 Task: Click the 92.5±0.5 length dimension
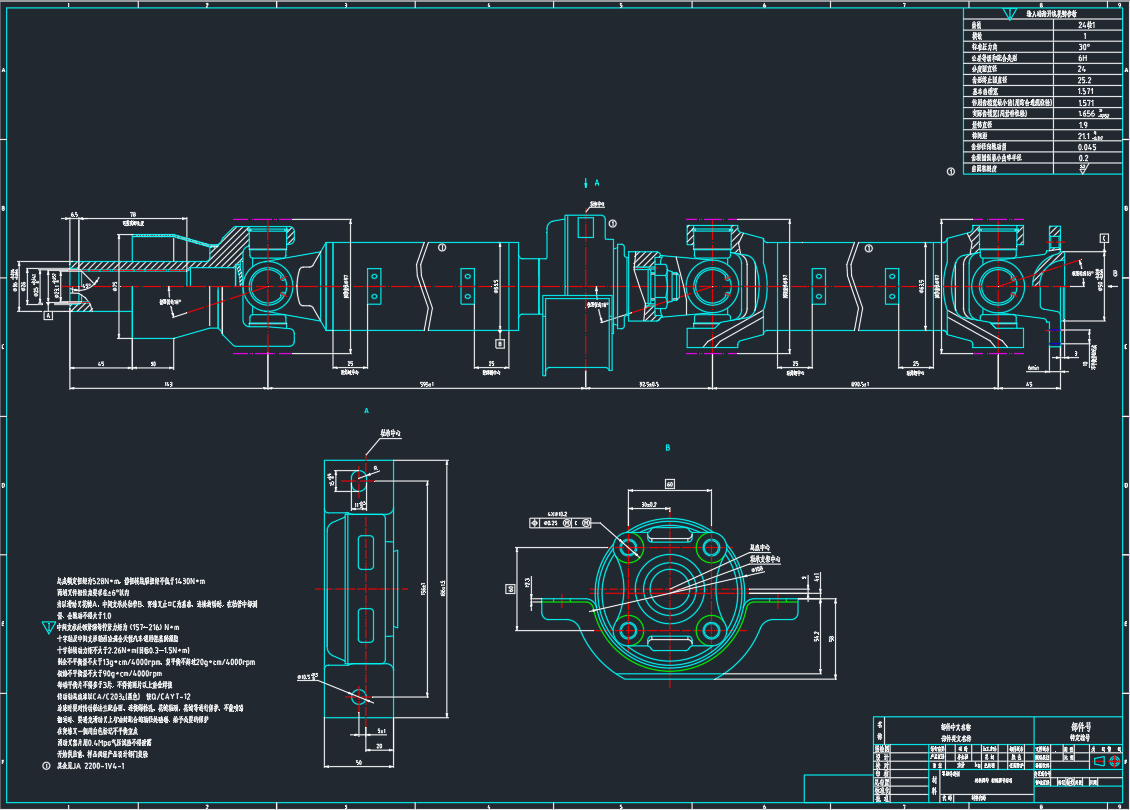[649, 385]
